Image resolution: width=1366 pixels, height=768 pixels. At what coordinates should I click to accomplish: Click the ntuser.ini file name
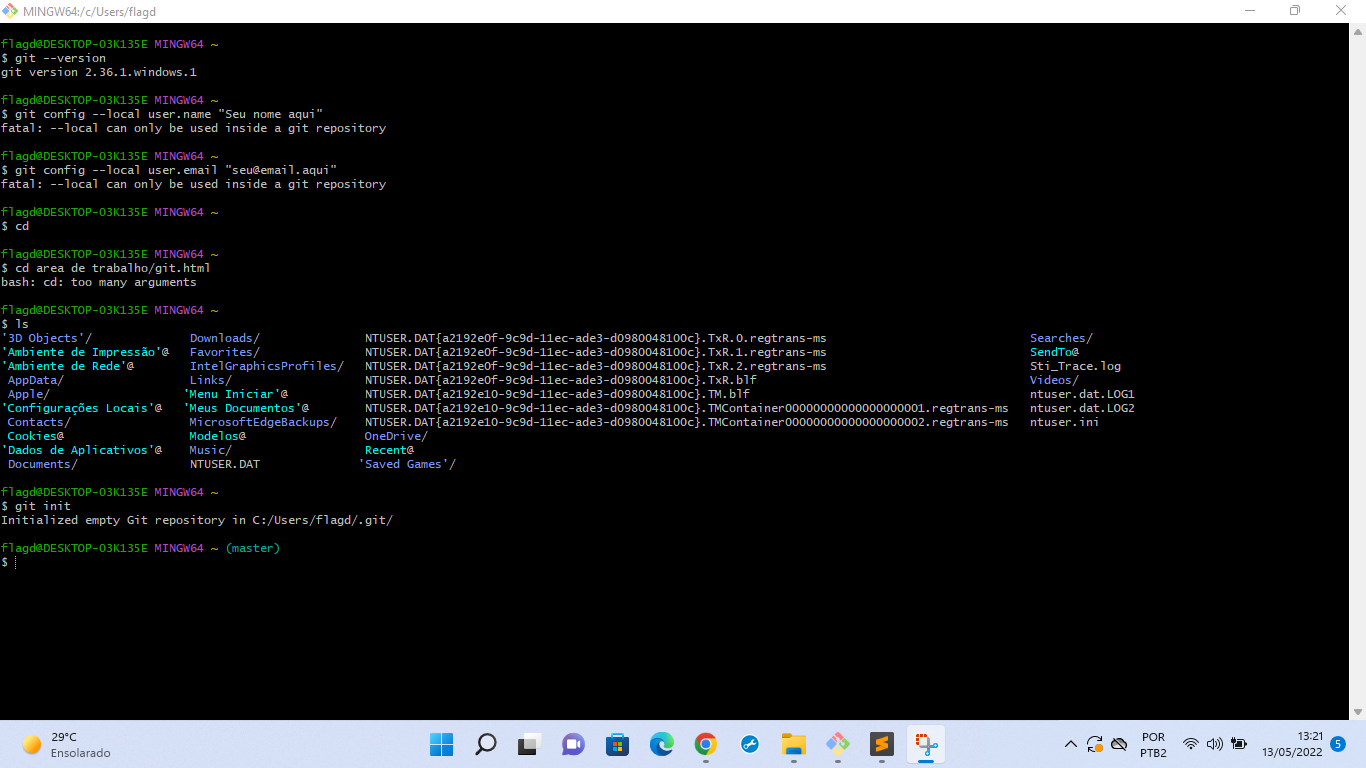tap(1065, 422)
